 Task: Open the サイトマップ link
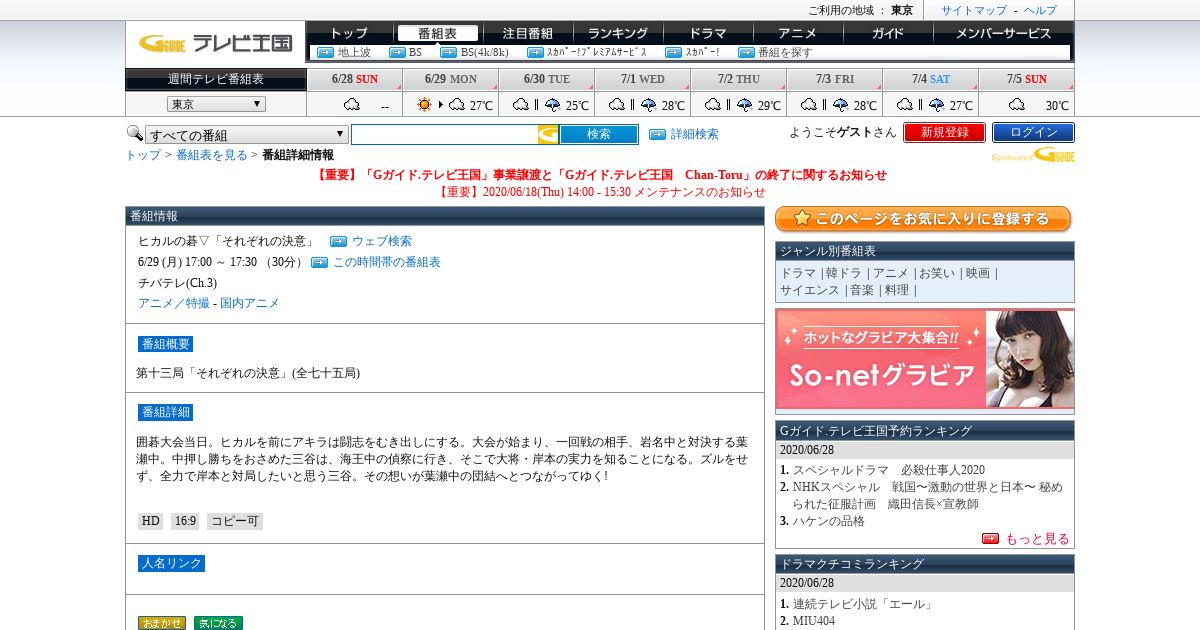(x=974, y=10)
